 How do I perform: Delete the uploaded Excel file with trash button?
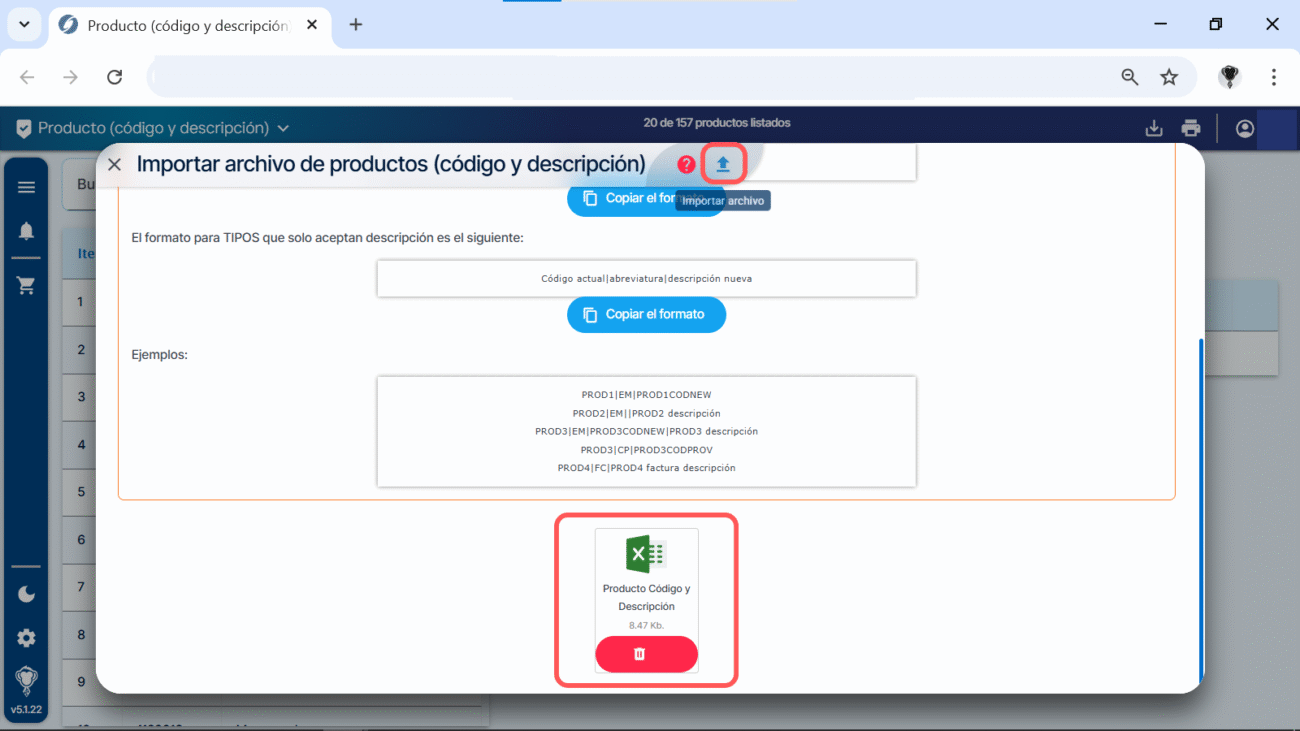[x=646, y=654]
